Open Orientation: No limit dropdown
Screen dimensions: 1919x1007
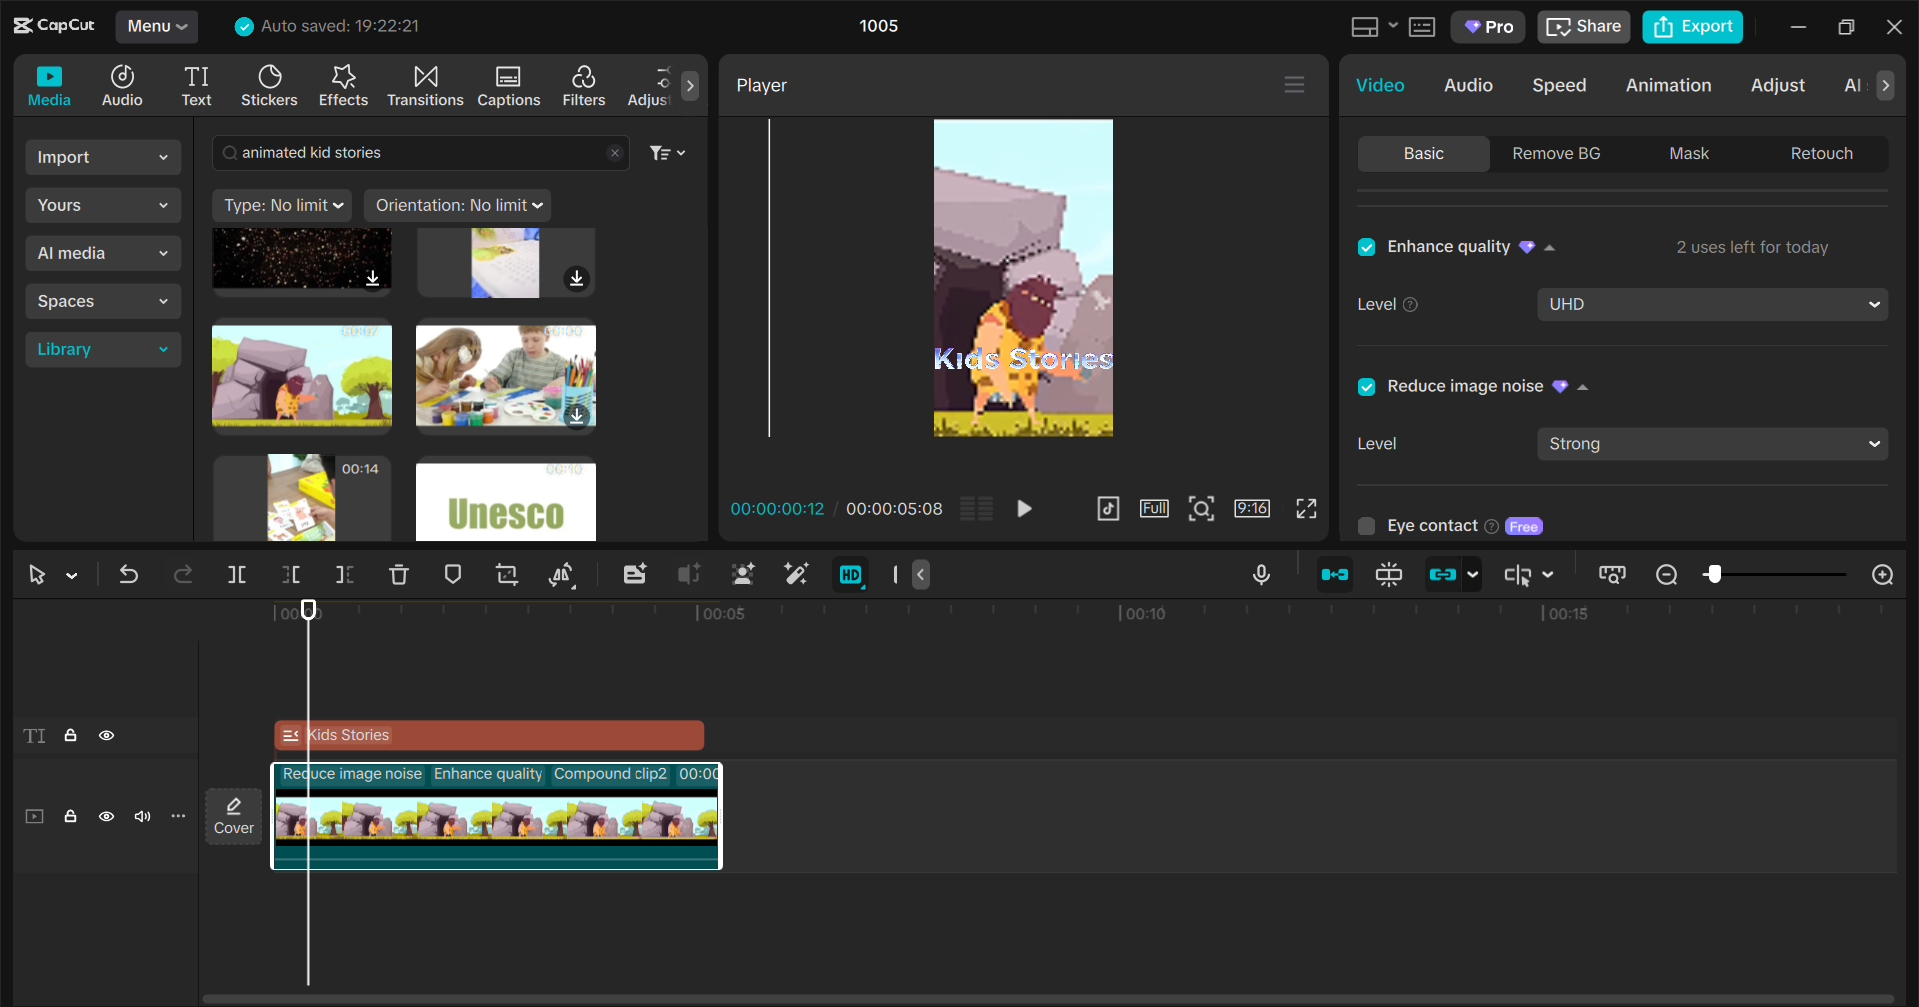458,205
